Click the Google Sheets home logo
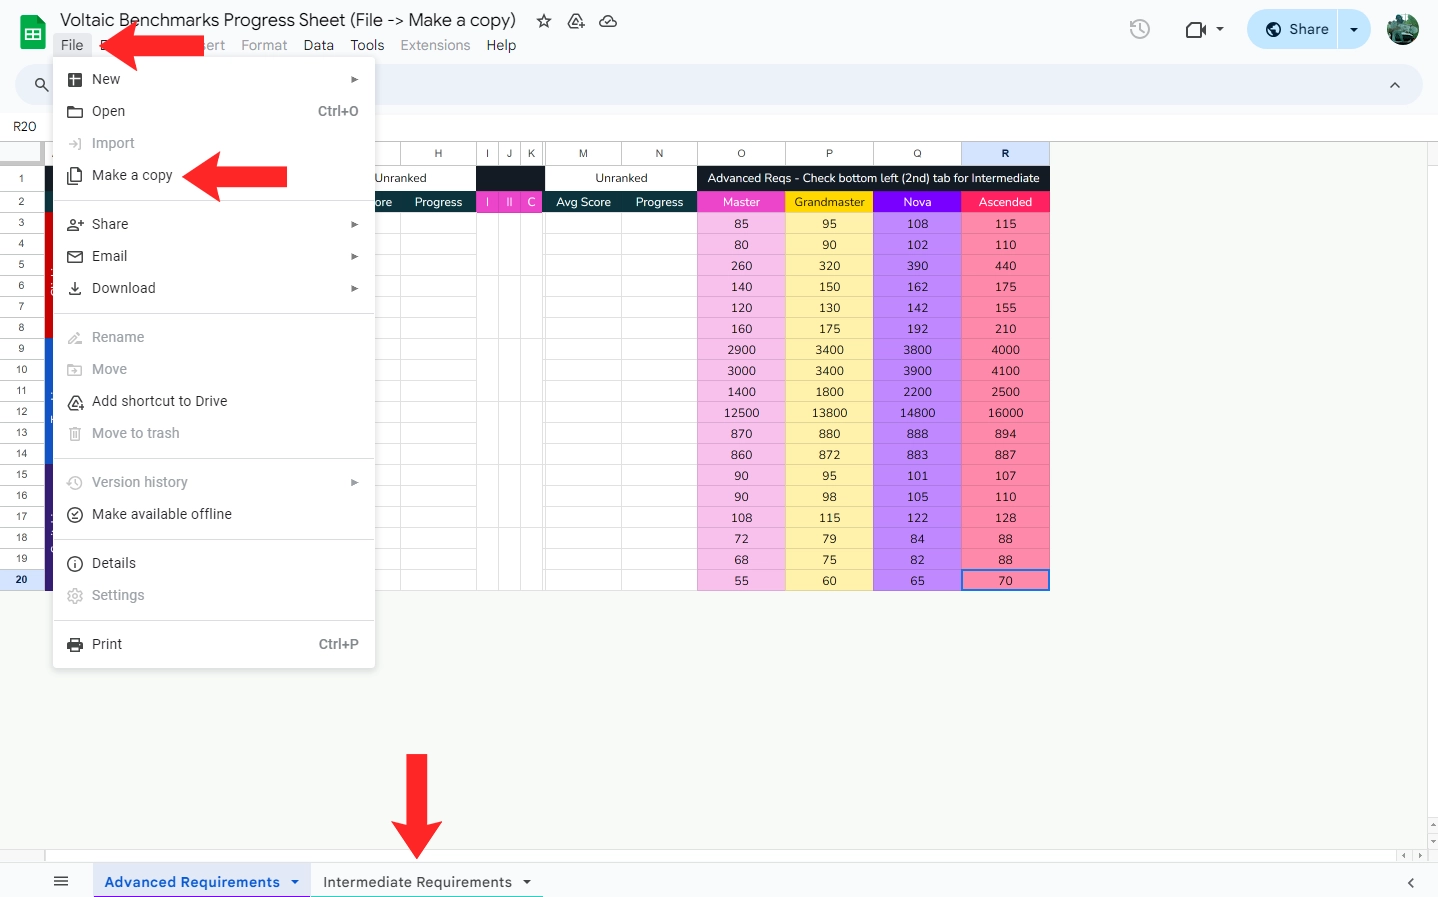 pyautogui.click(x=33, y=32)
